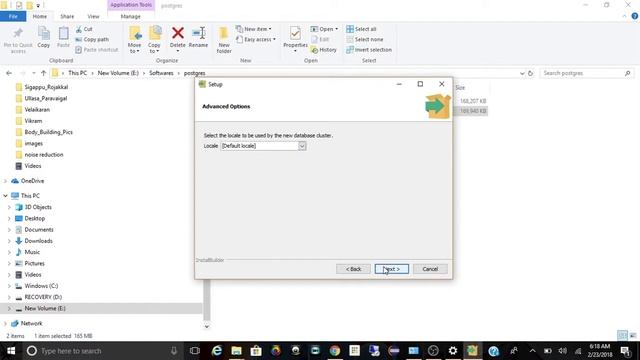Click the Edit ribbon command
Image resolution: width=640 pixels, height=360 pixels.
(x=320, y=39)
